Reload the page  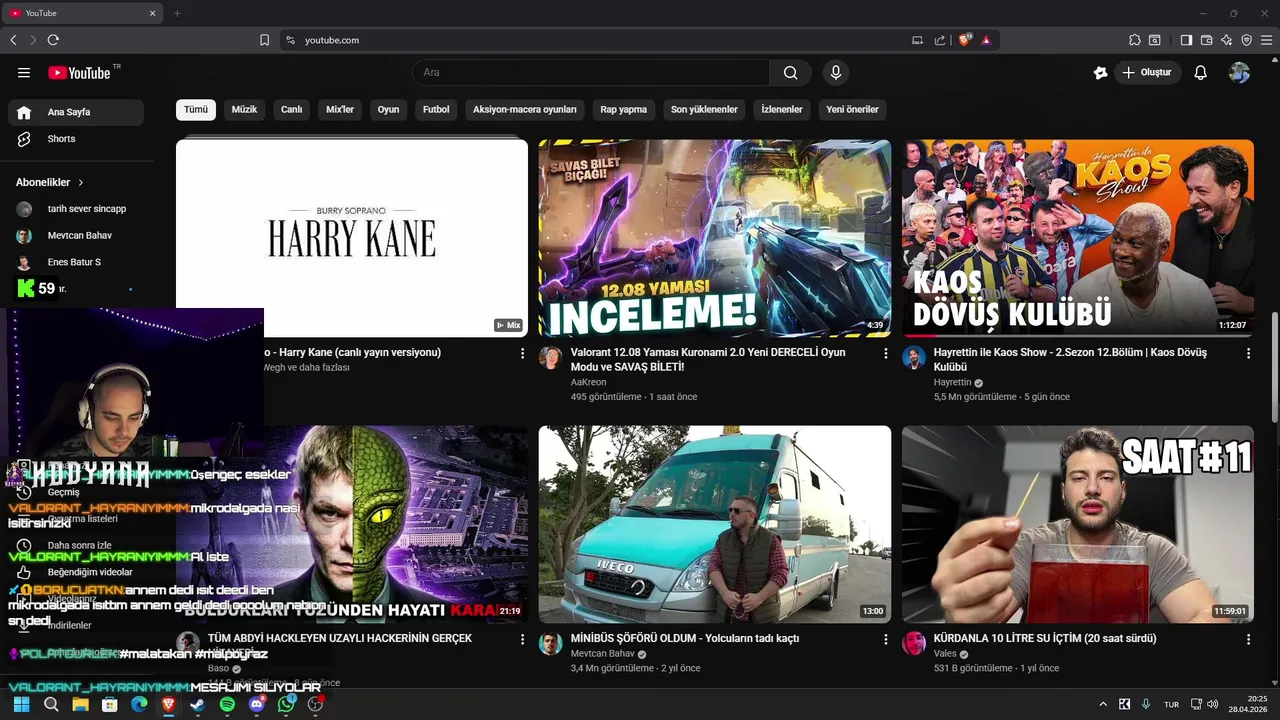53,40
